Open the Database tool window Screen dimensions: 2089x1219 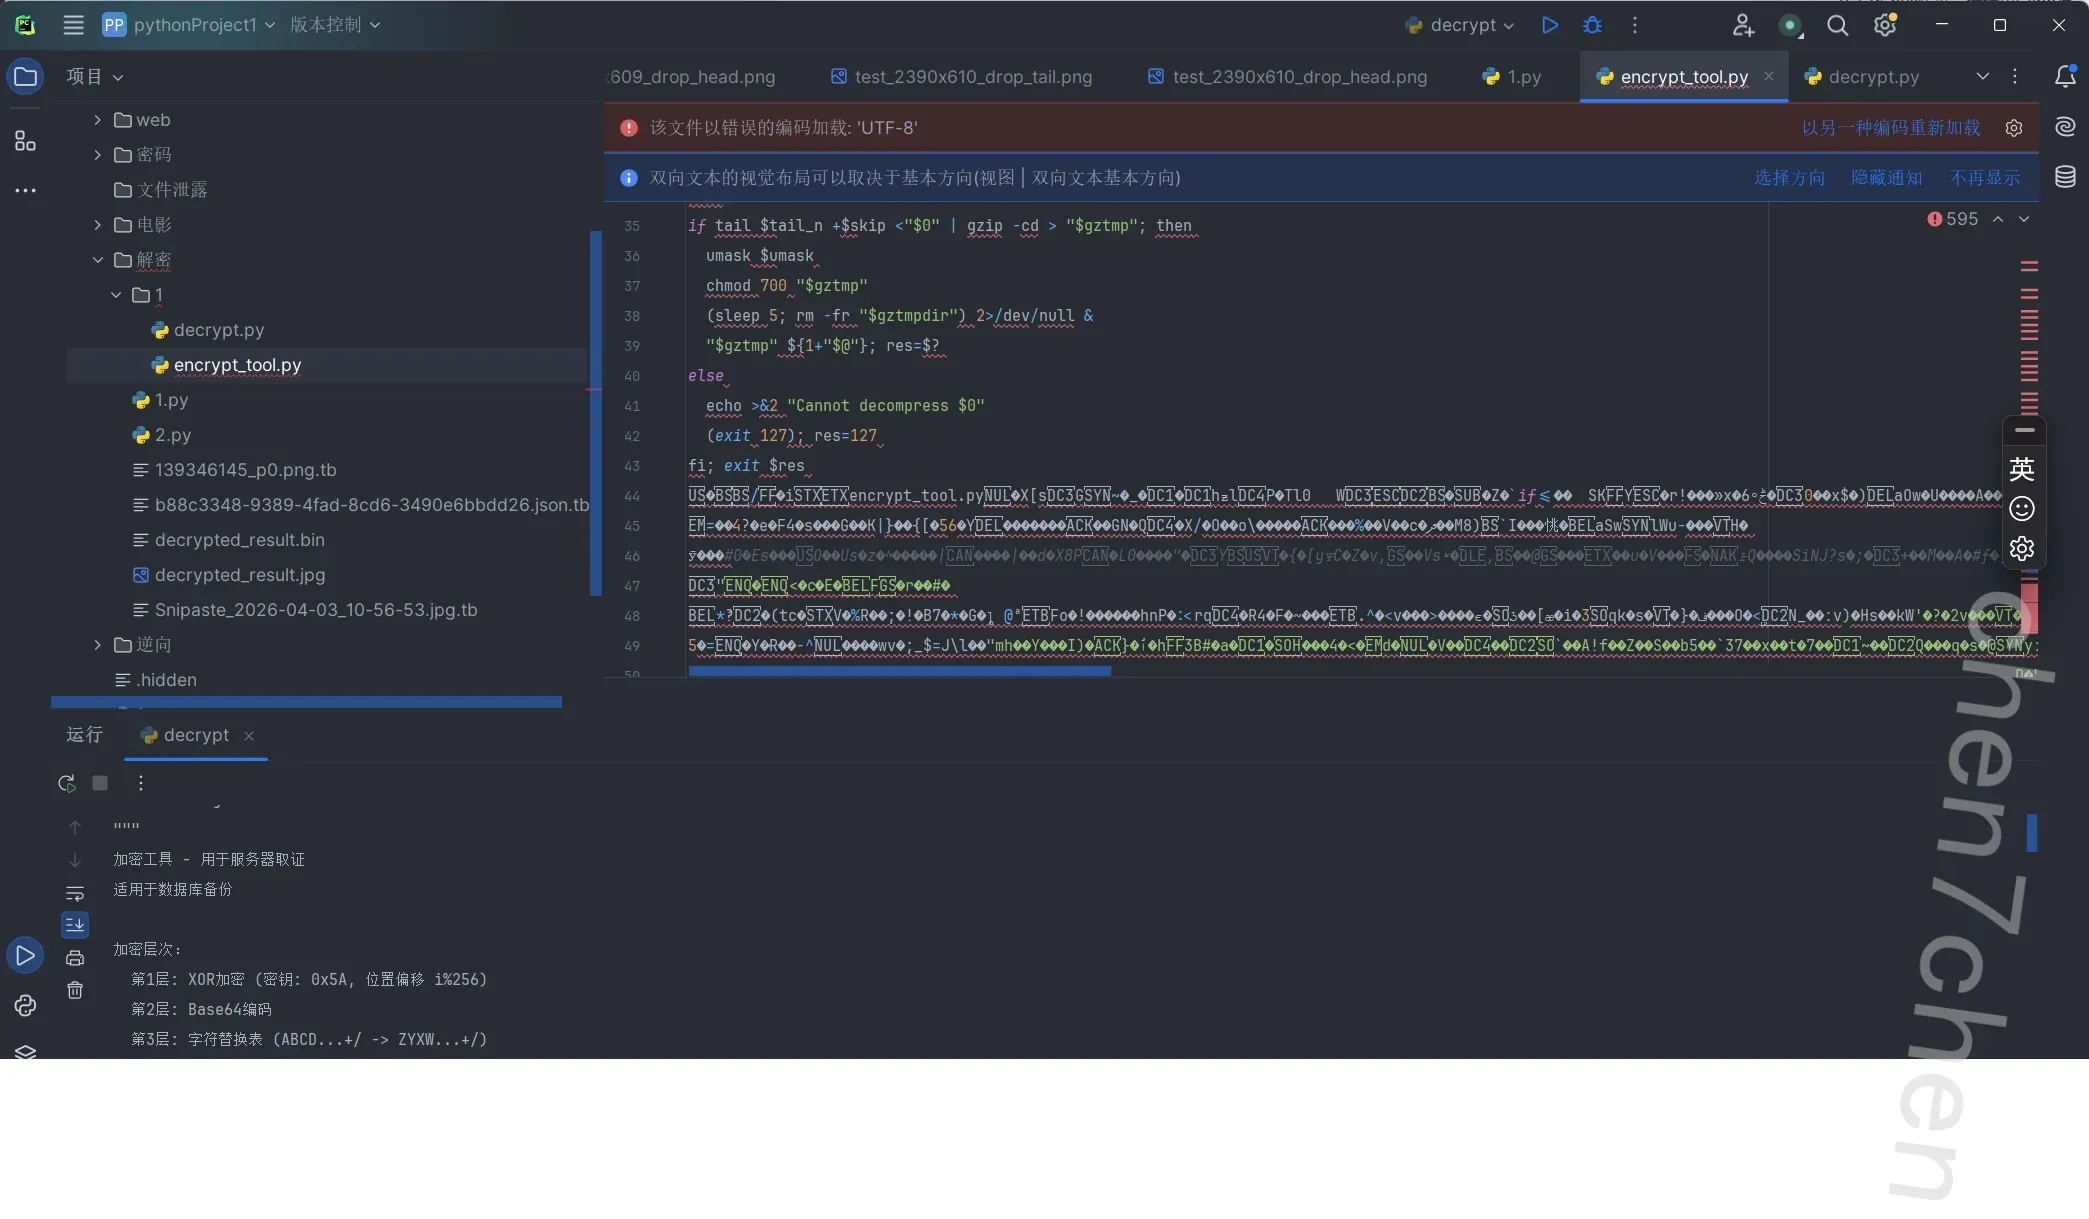pos(2065,177)
